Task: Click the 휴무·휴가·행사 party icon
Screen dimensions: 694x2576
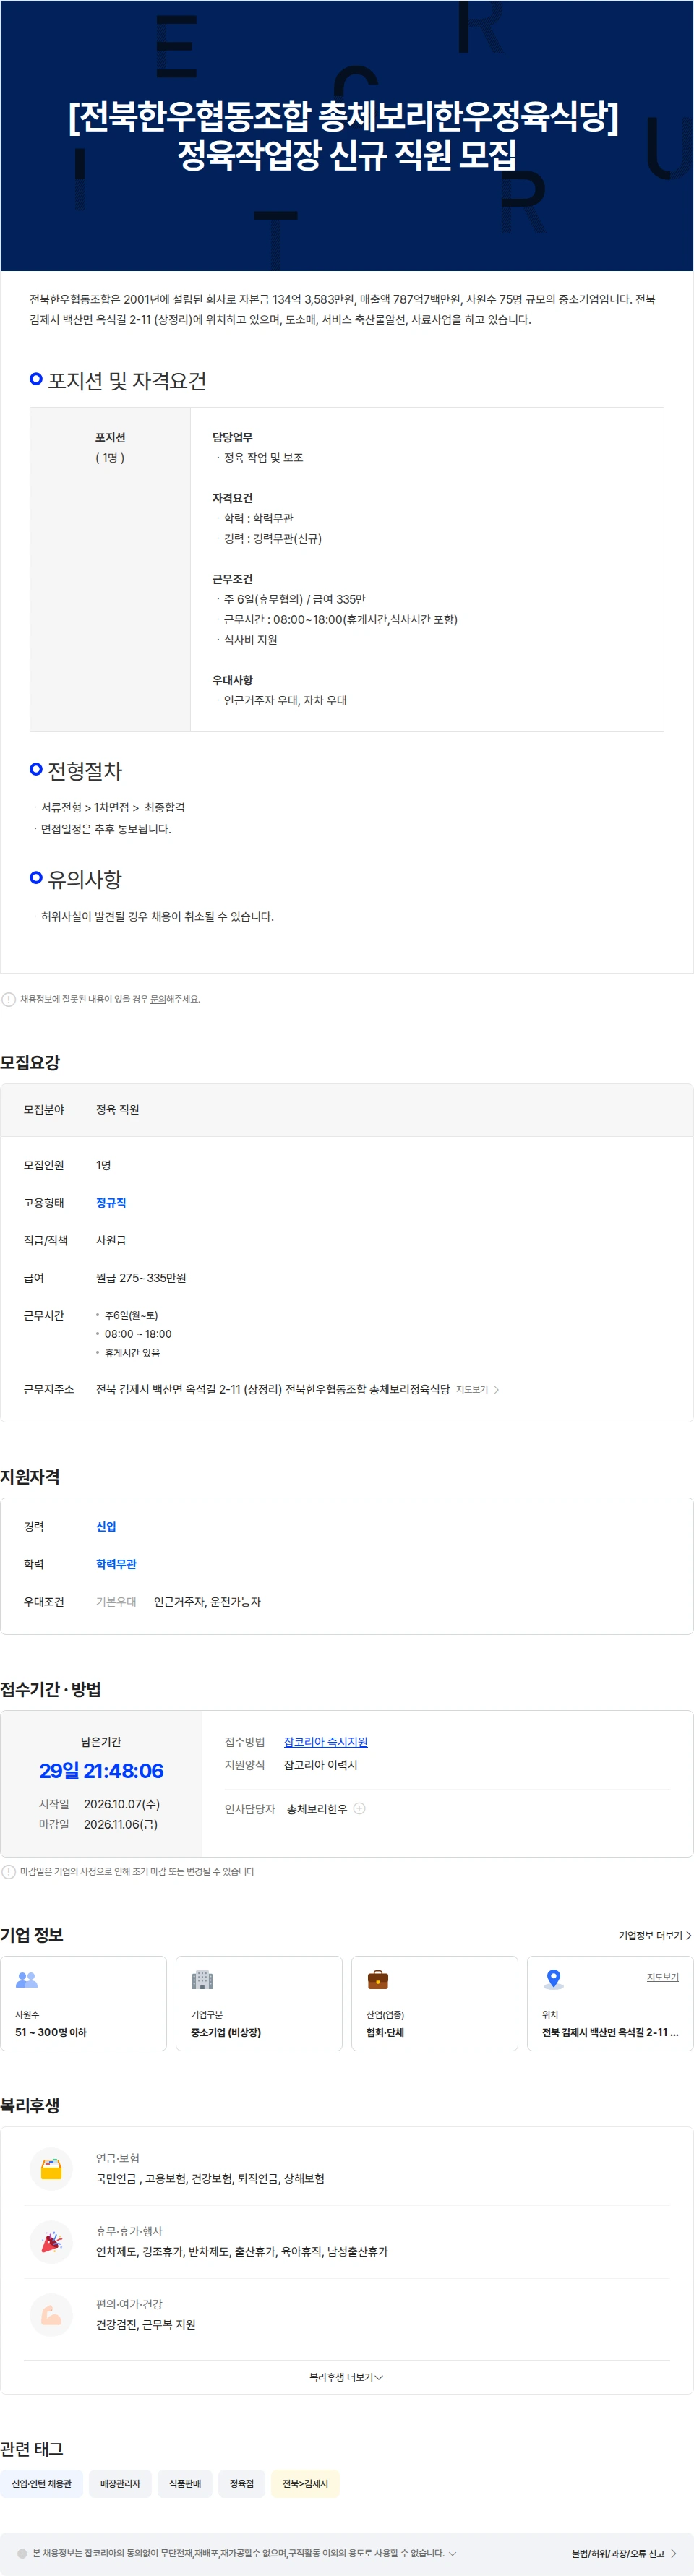Action: click(x=51, y=2242)
